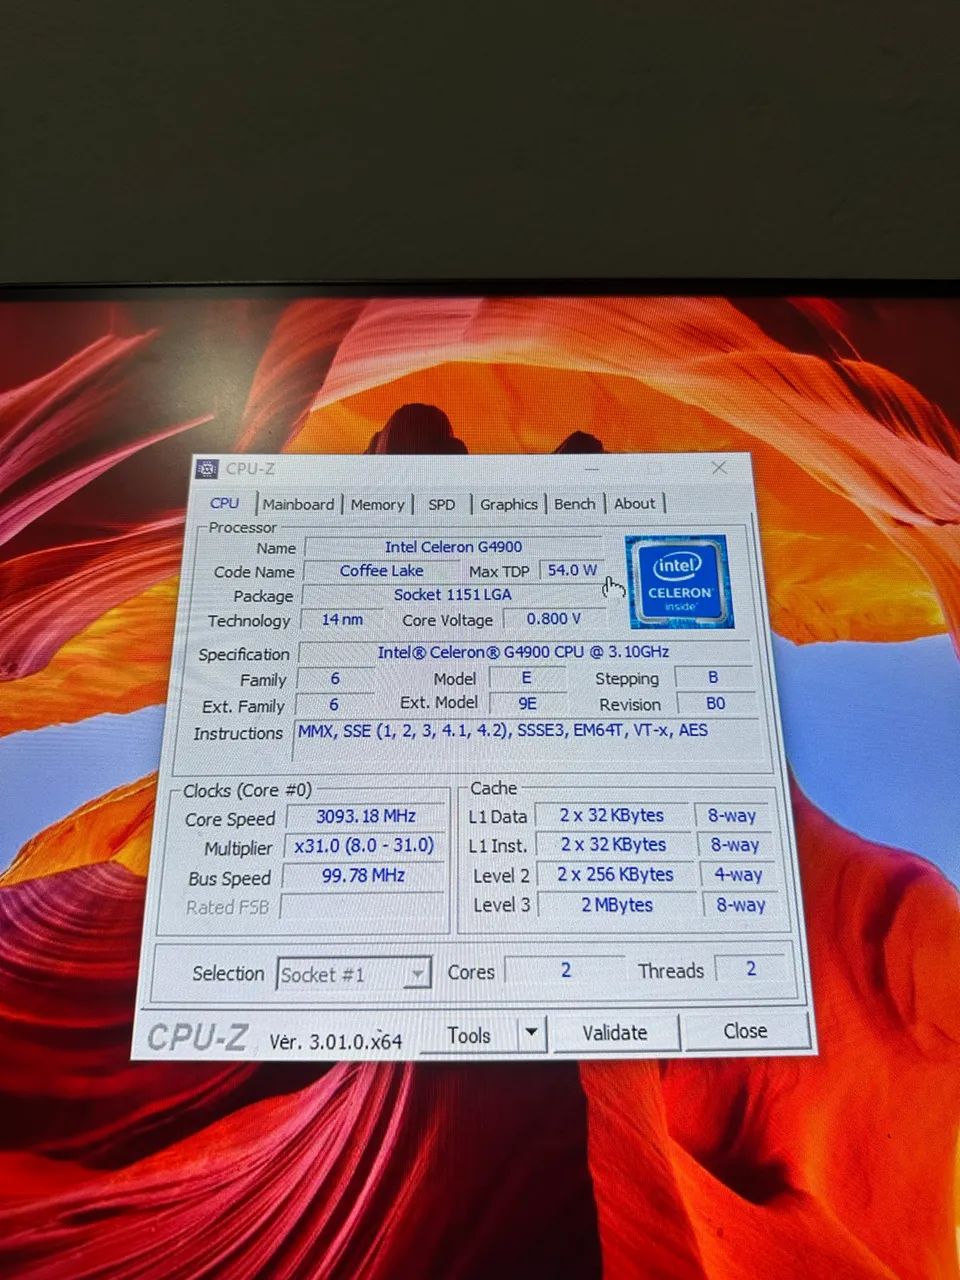
Task: Click the Name field Intel Celeron G4900
Action: coord(454,547)
